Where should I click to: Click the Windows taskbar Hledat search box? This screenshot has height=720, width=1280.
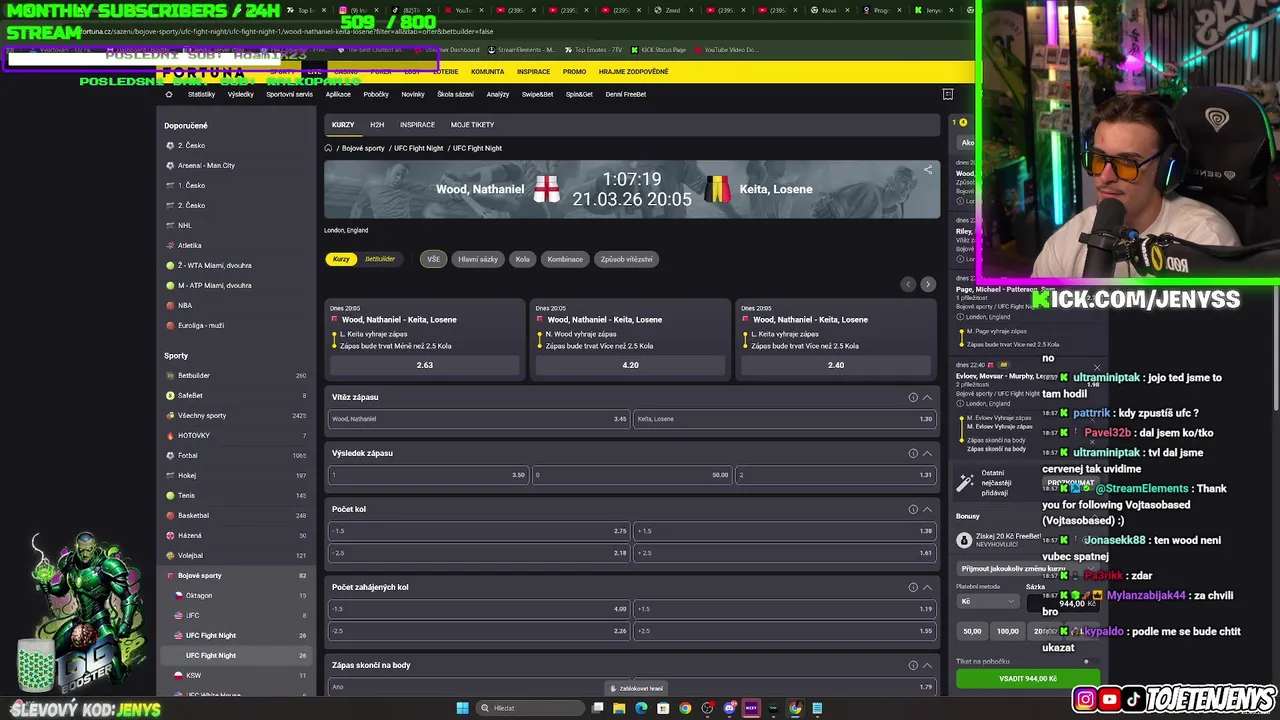click(x=530, y=708)
